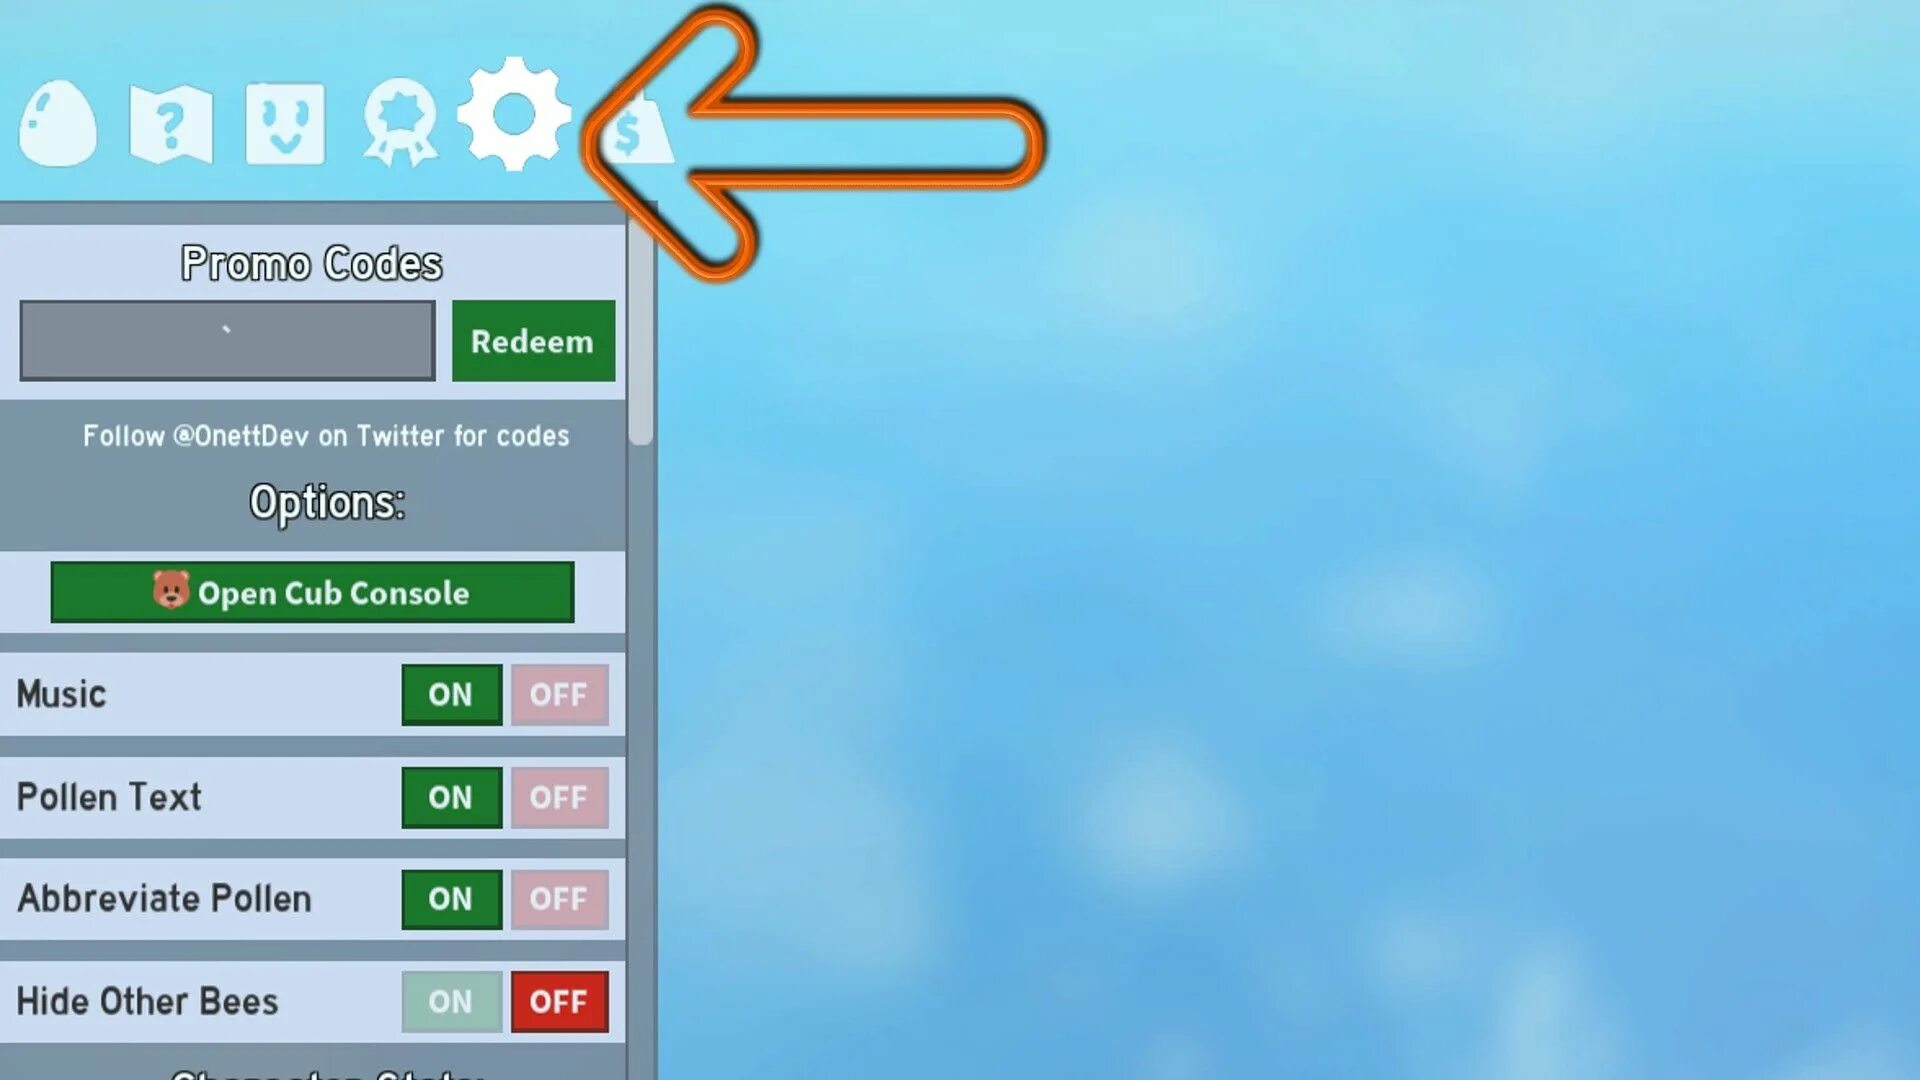The height and width of the screenshot is (1080, 1920).
Task: Click the Redeem promo code button
Action: coord(533,340)
